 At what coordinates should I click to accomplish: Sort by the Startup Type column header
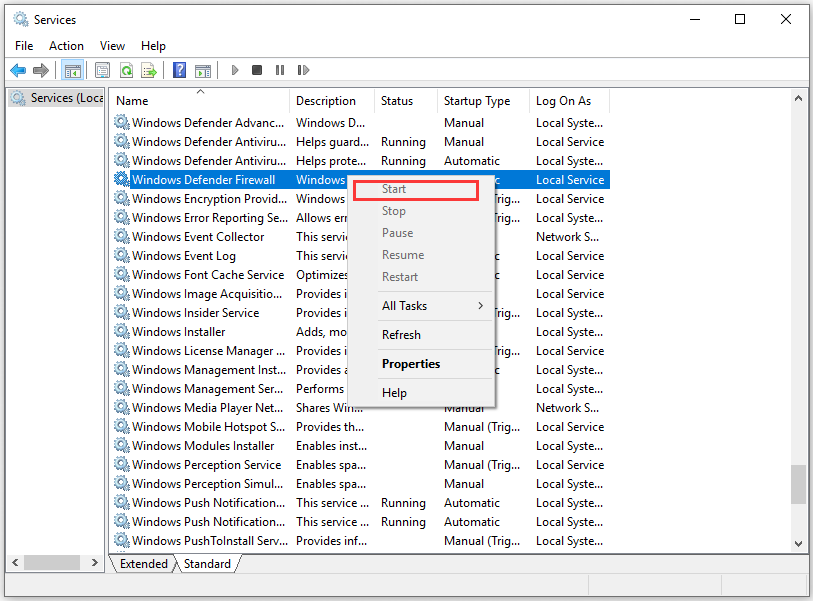coord(483,101)
